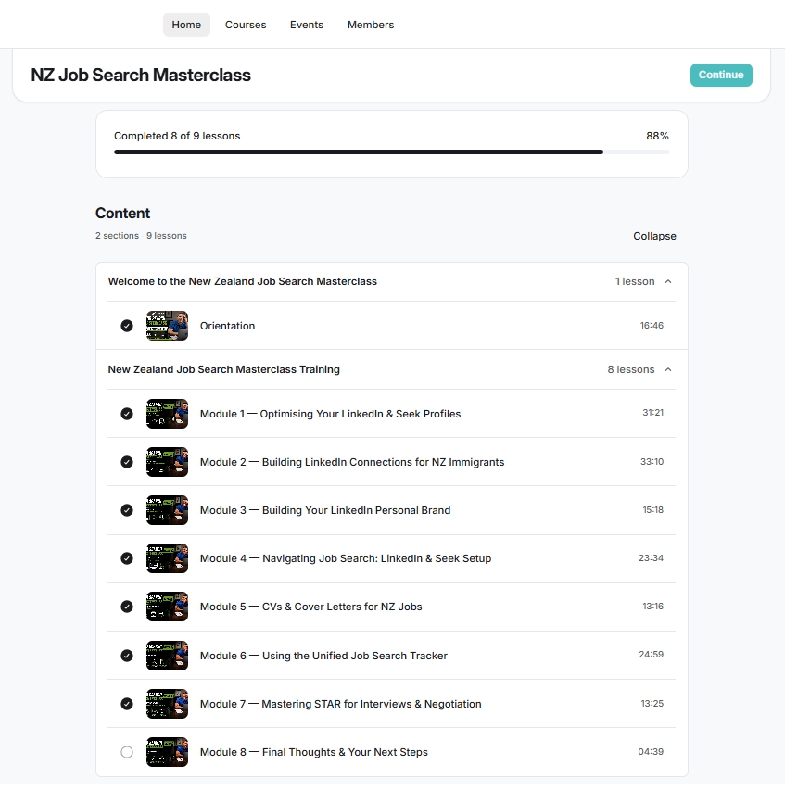The width and height of the screenshot is (785, 785).
Task: Open the Module 6 video thumbnail
Action: tap(167, 655)
